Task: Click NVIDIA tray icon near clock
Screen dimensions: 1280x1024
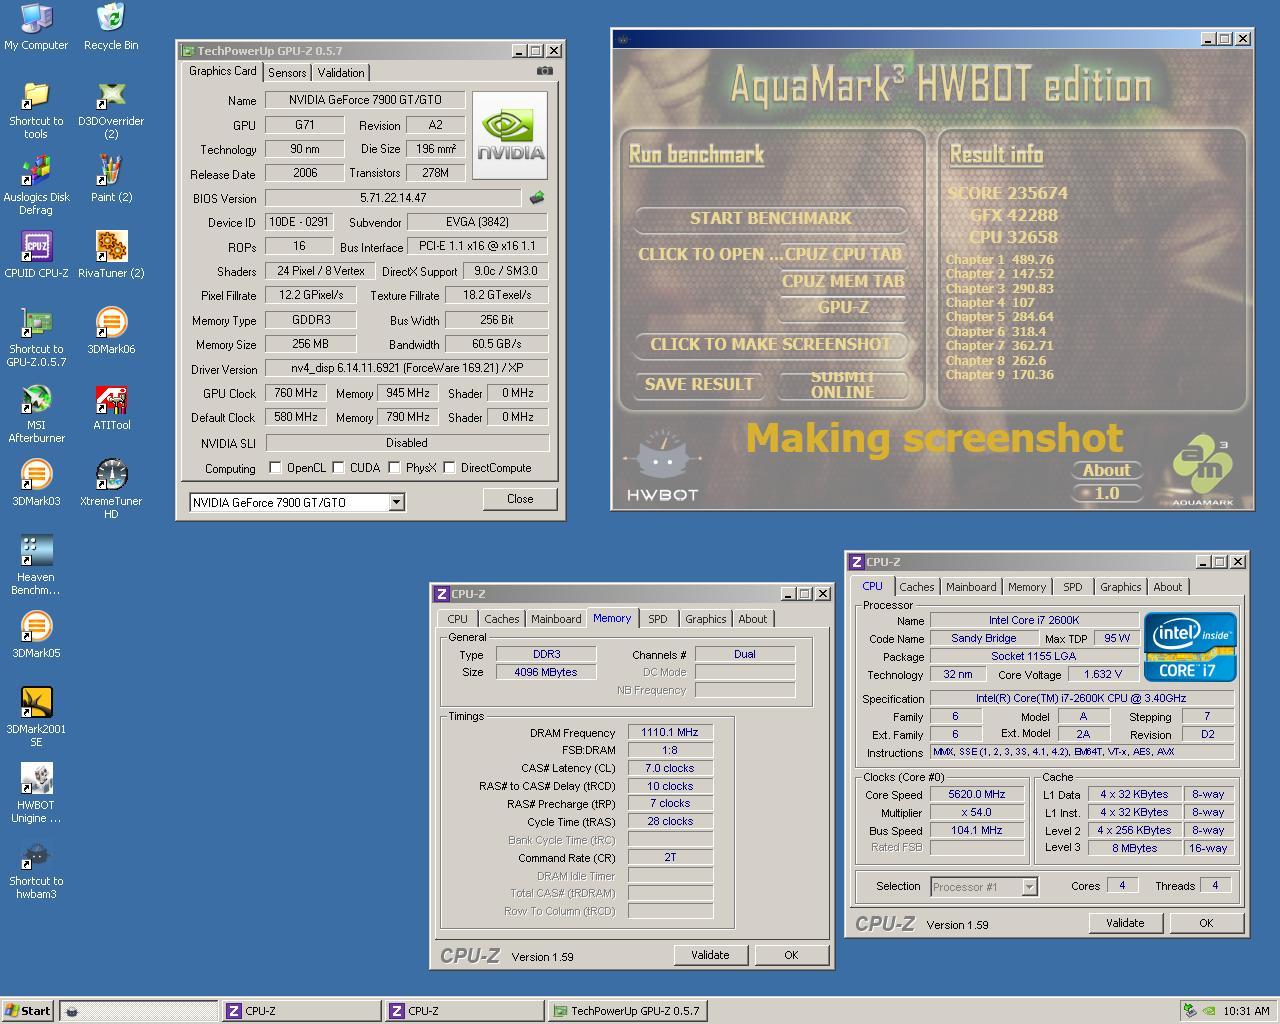Action: (x=1208, y=1011)
